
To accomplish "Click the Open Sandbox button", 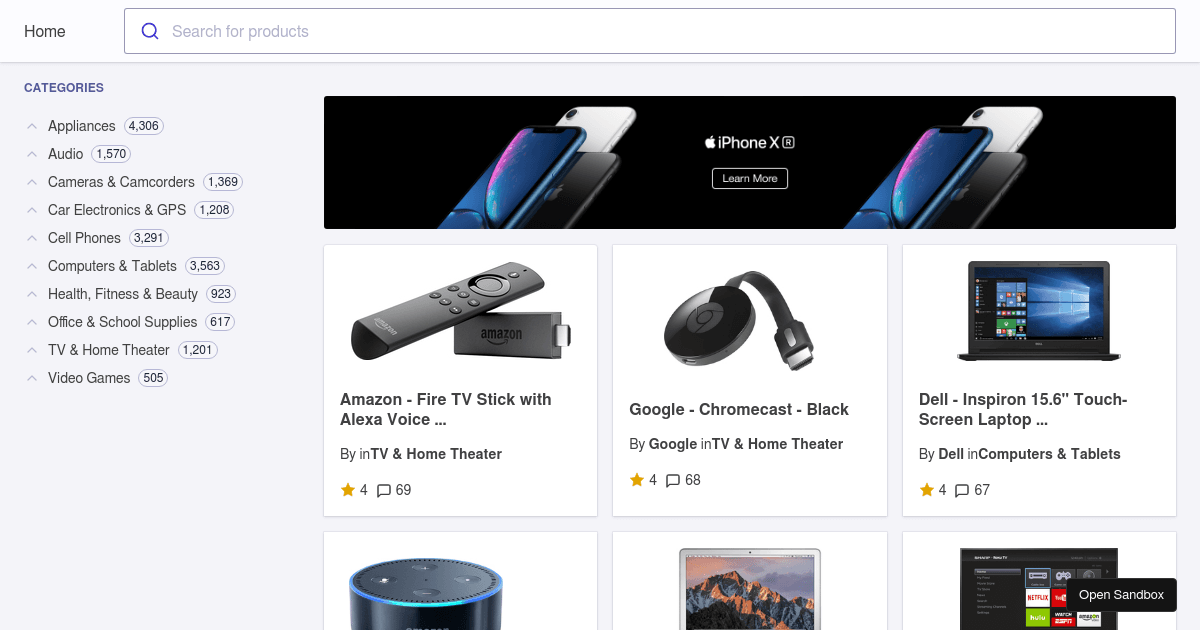I will pos(1121,595).
